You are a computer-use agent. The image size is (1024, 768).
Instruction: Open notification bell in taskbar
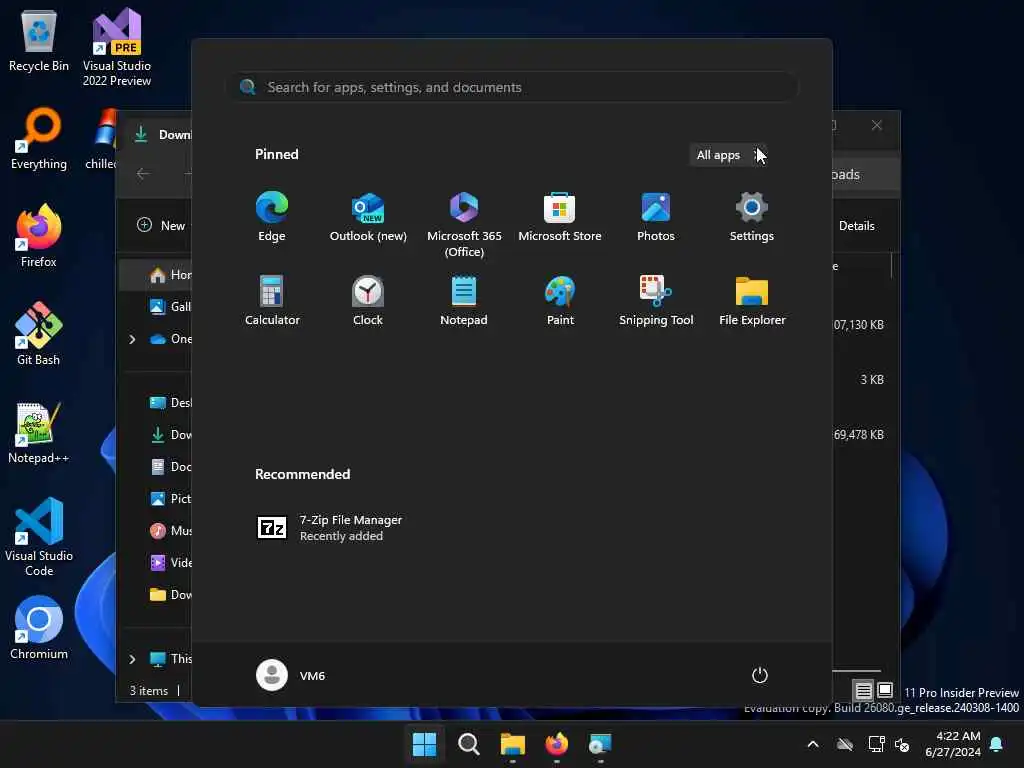pos(997,744)
